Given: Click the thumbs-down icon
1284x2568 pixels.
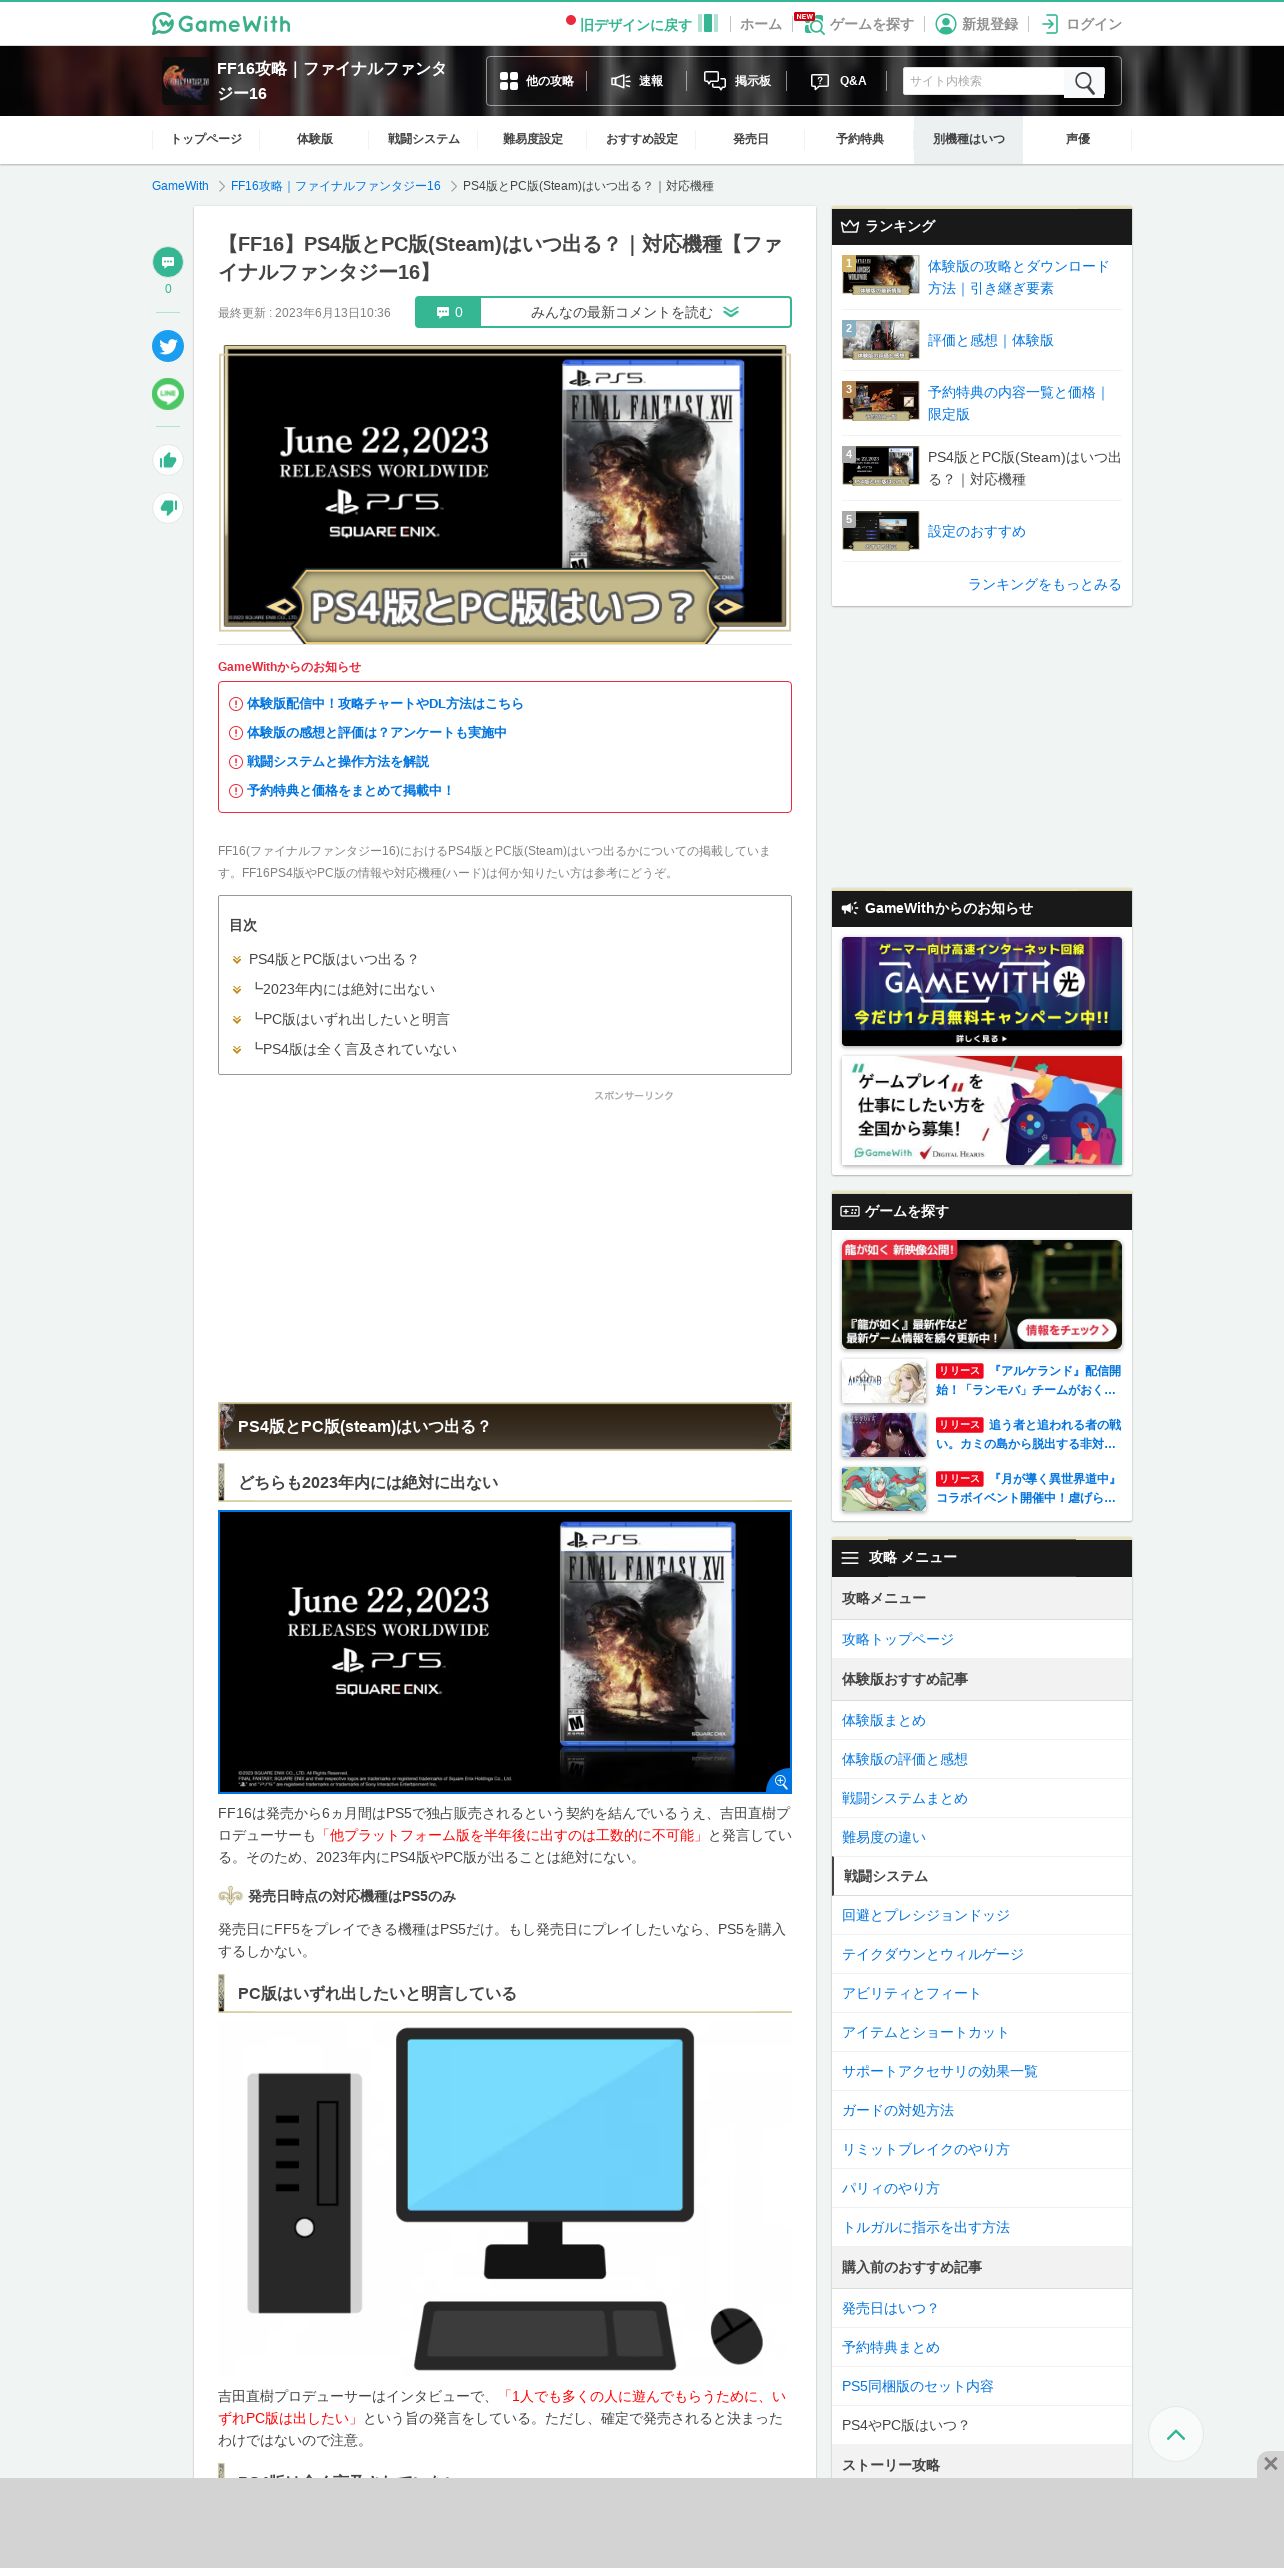Looking at the screenshot, I should 168,507.
